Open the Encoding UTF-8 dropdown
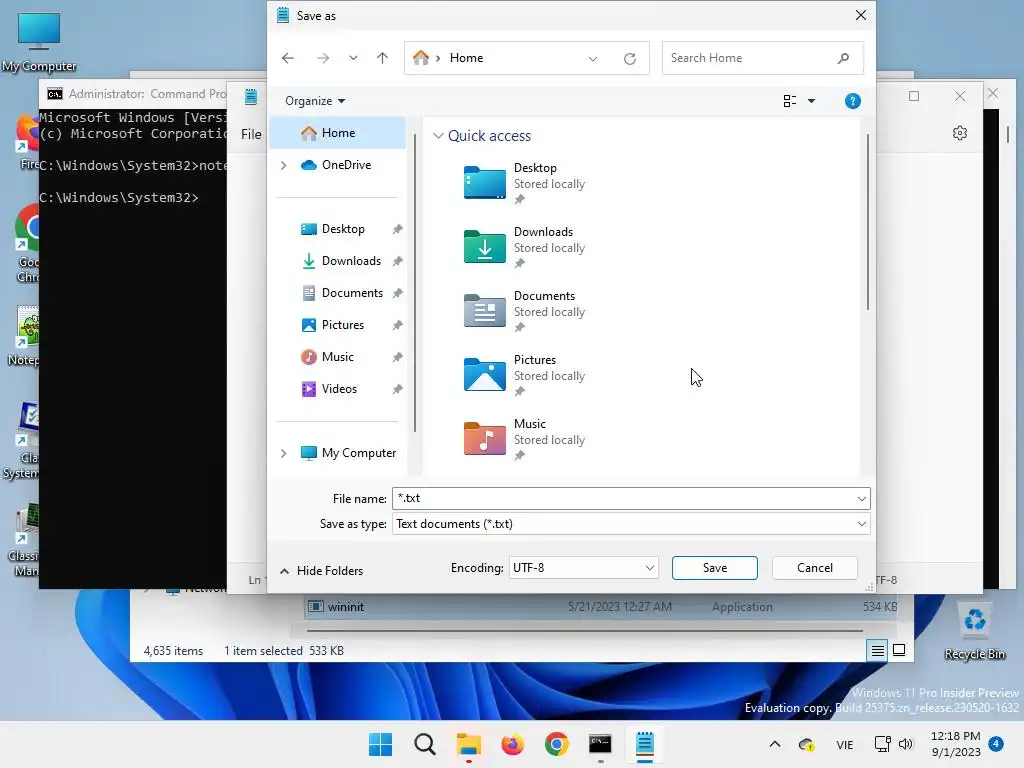The image size is (1024, 768). tap(583, 568)
